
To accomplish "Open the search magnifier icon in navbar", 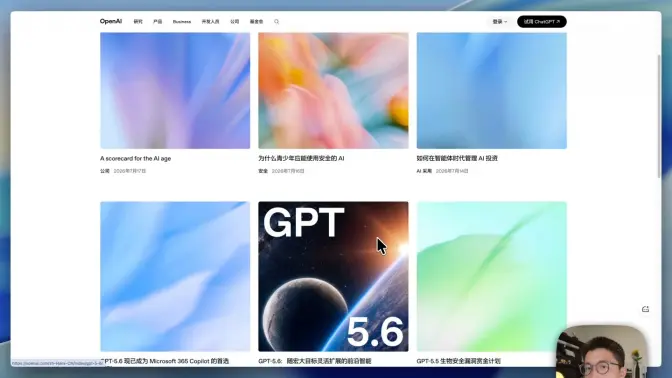I will [x=276, y=21].
